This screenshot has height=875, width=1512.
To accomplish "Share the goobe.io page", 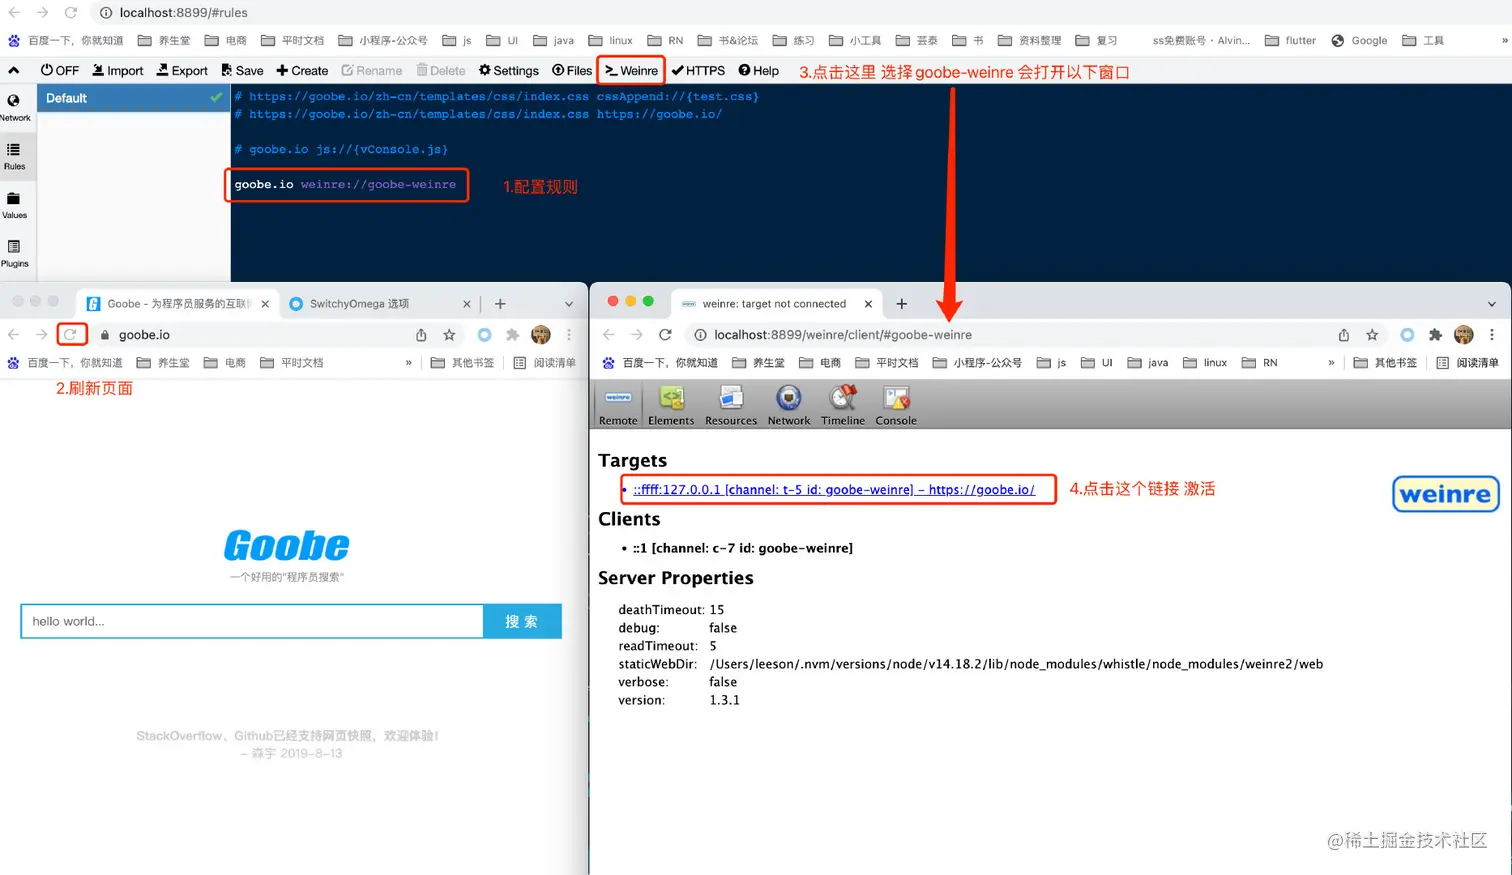I will pyautogui.click(x=421, y=335).
